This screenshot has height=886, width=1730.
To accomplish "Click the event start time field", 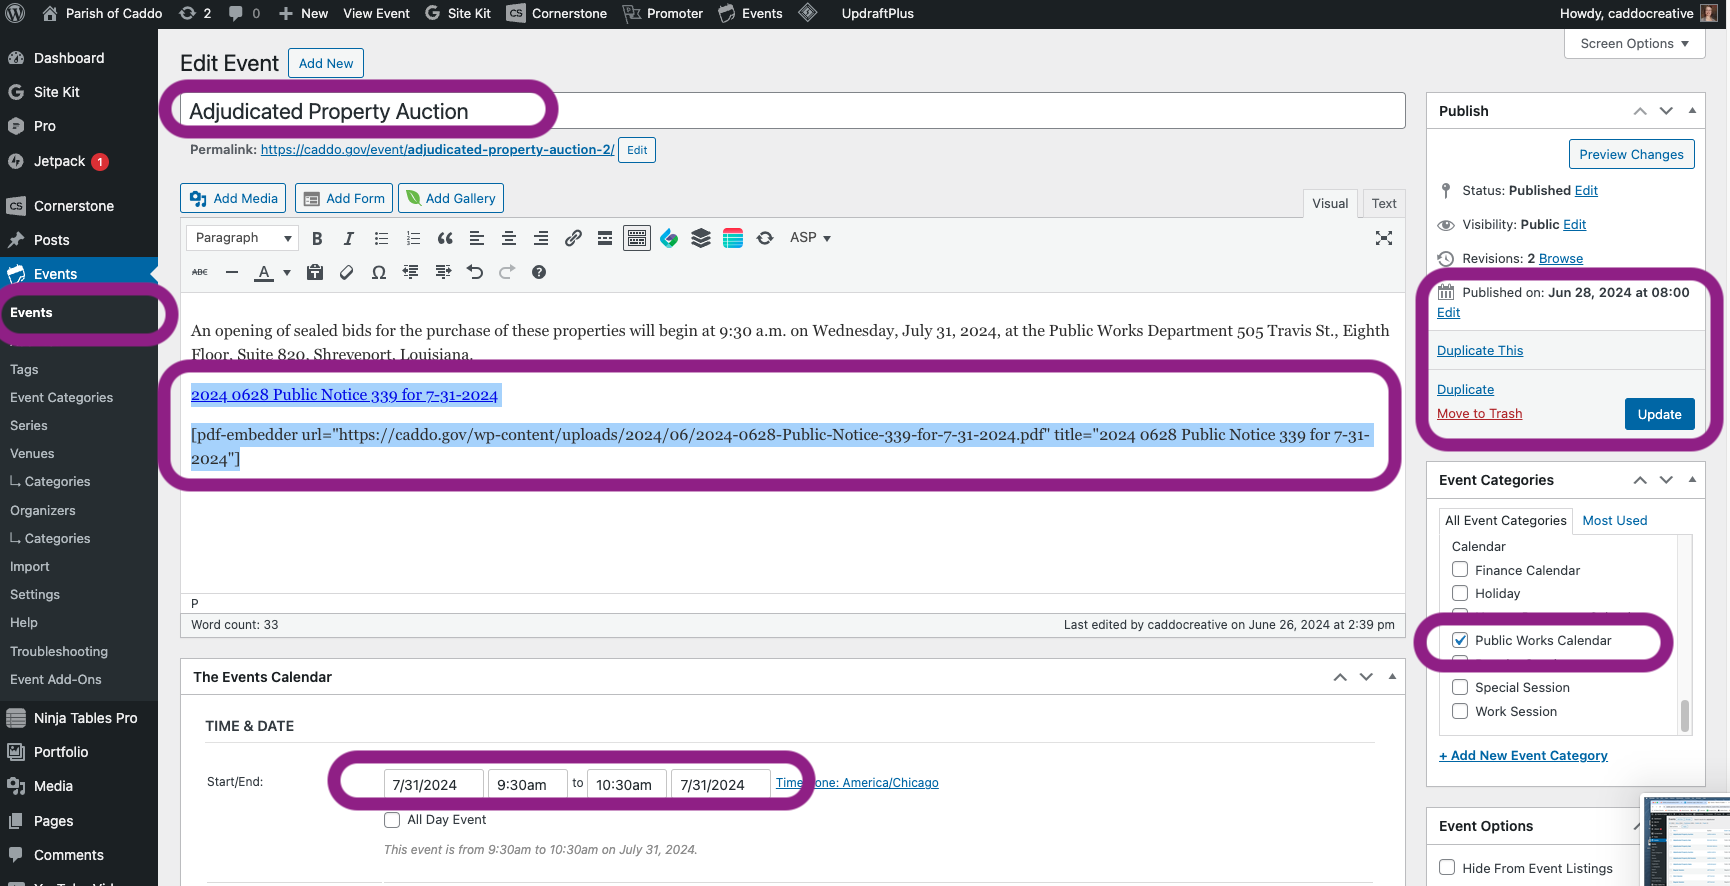I will pyautogui.click(x=526, y=784).
